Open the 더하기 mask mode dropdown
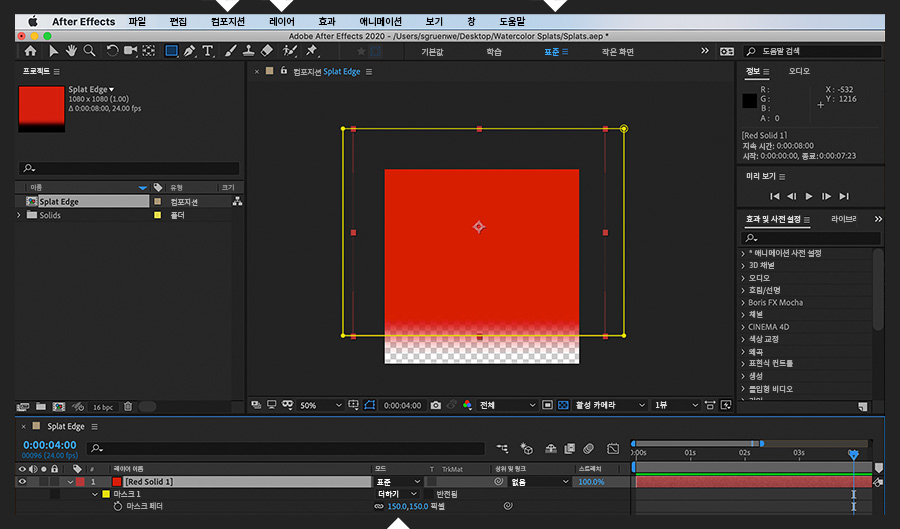The height and width of the screenshot is (529, 900). (396, 494)
